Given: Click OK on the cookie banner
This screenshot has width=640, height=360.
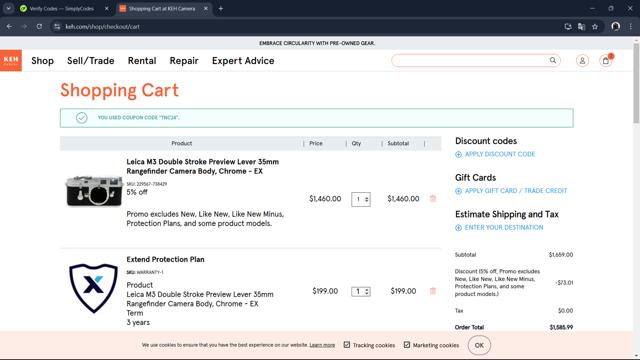Looking at the screenshot, I should (x=479, y=345).
